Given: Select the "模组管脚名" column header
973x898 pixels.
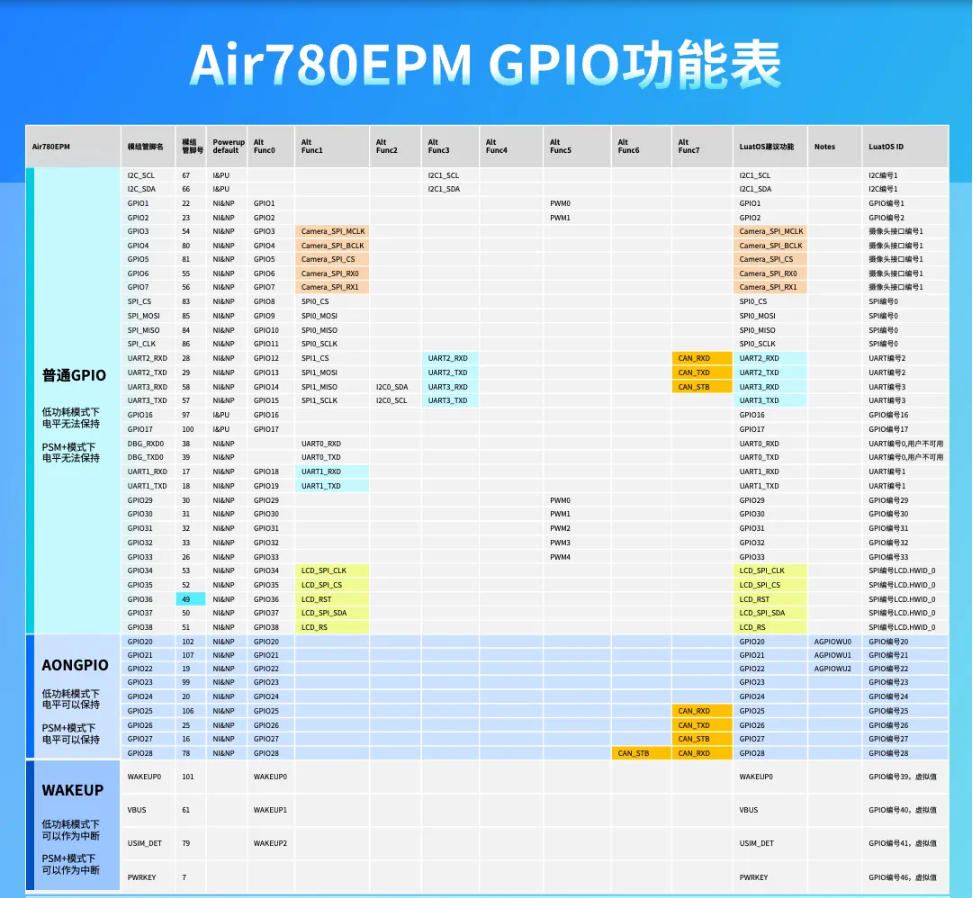Looking at the screenshot, I should coord(146,147).
